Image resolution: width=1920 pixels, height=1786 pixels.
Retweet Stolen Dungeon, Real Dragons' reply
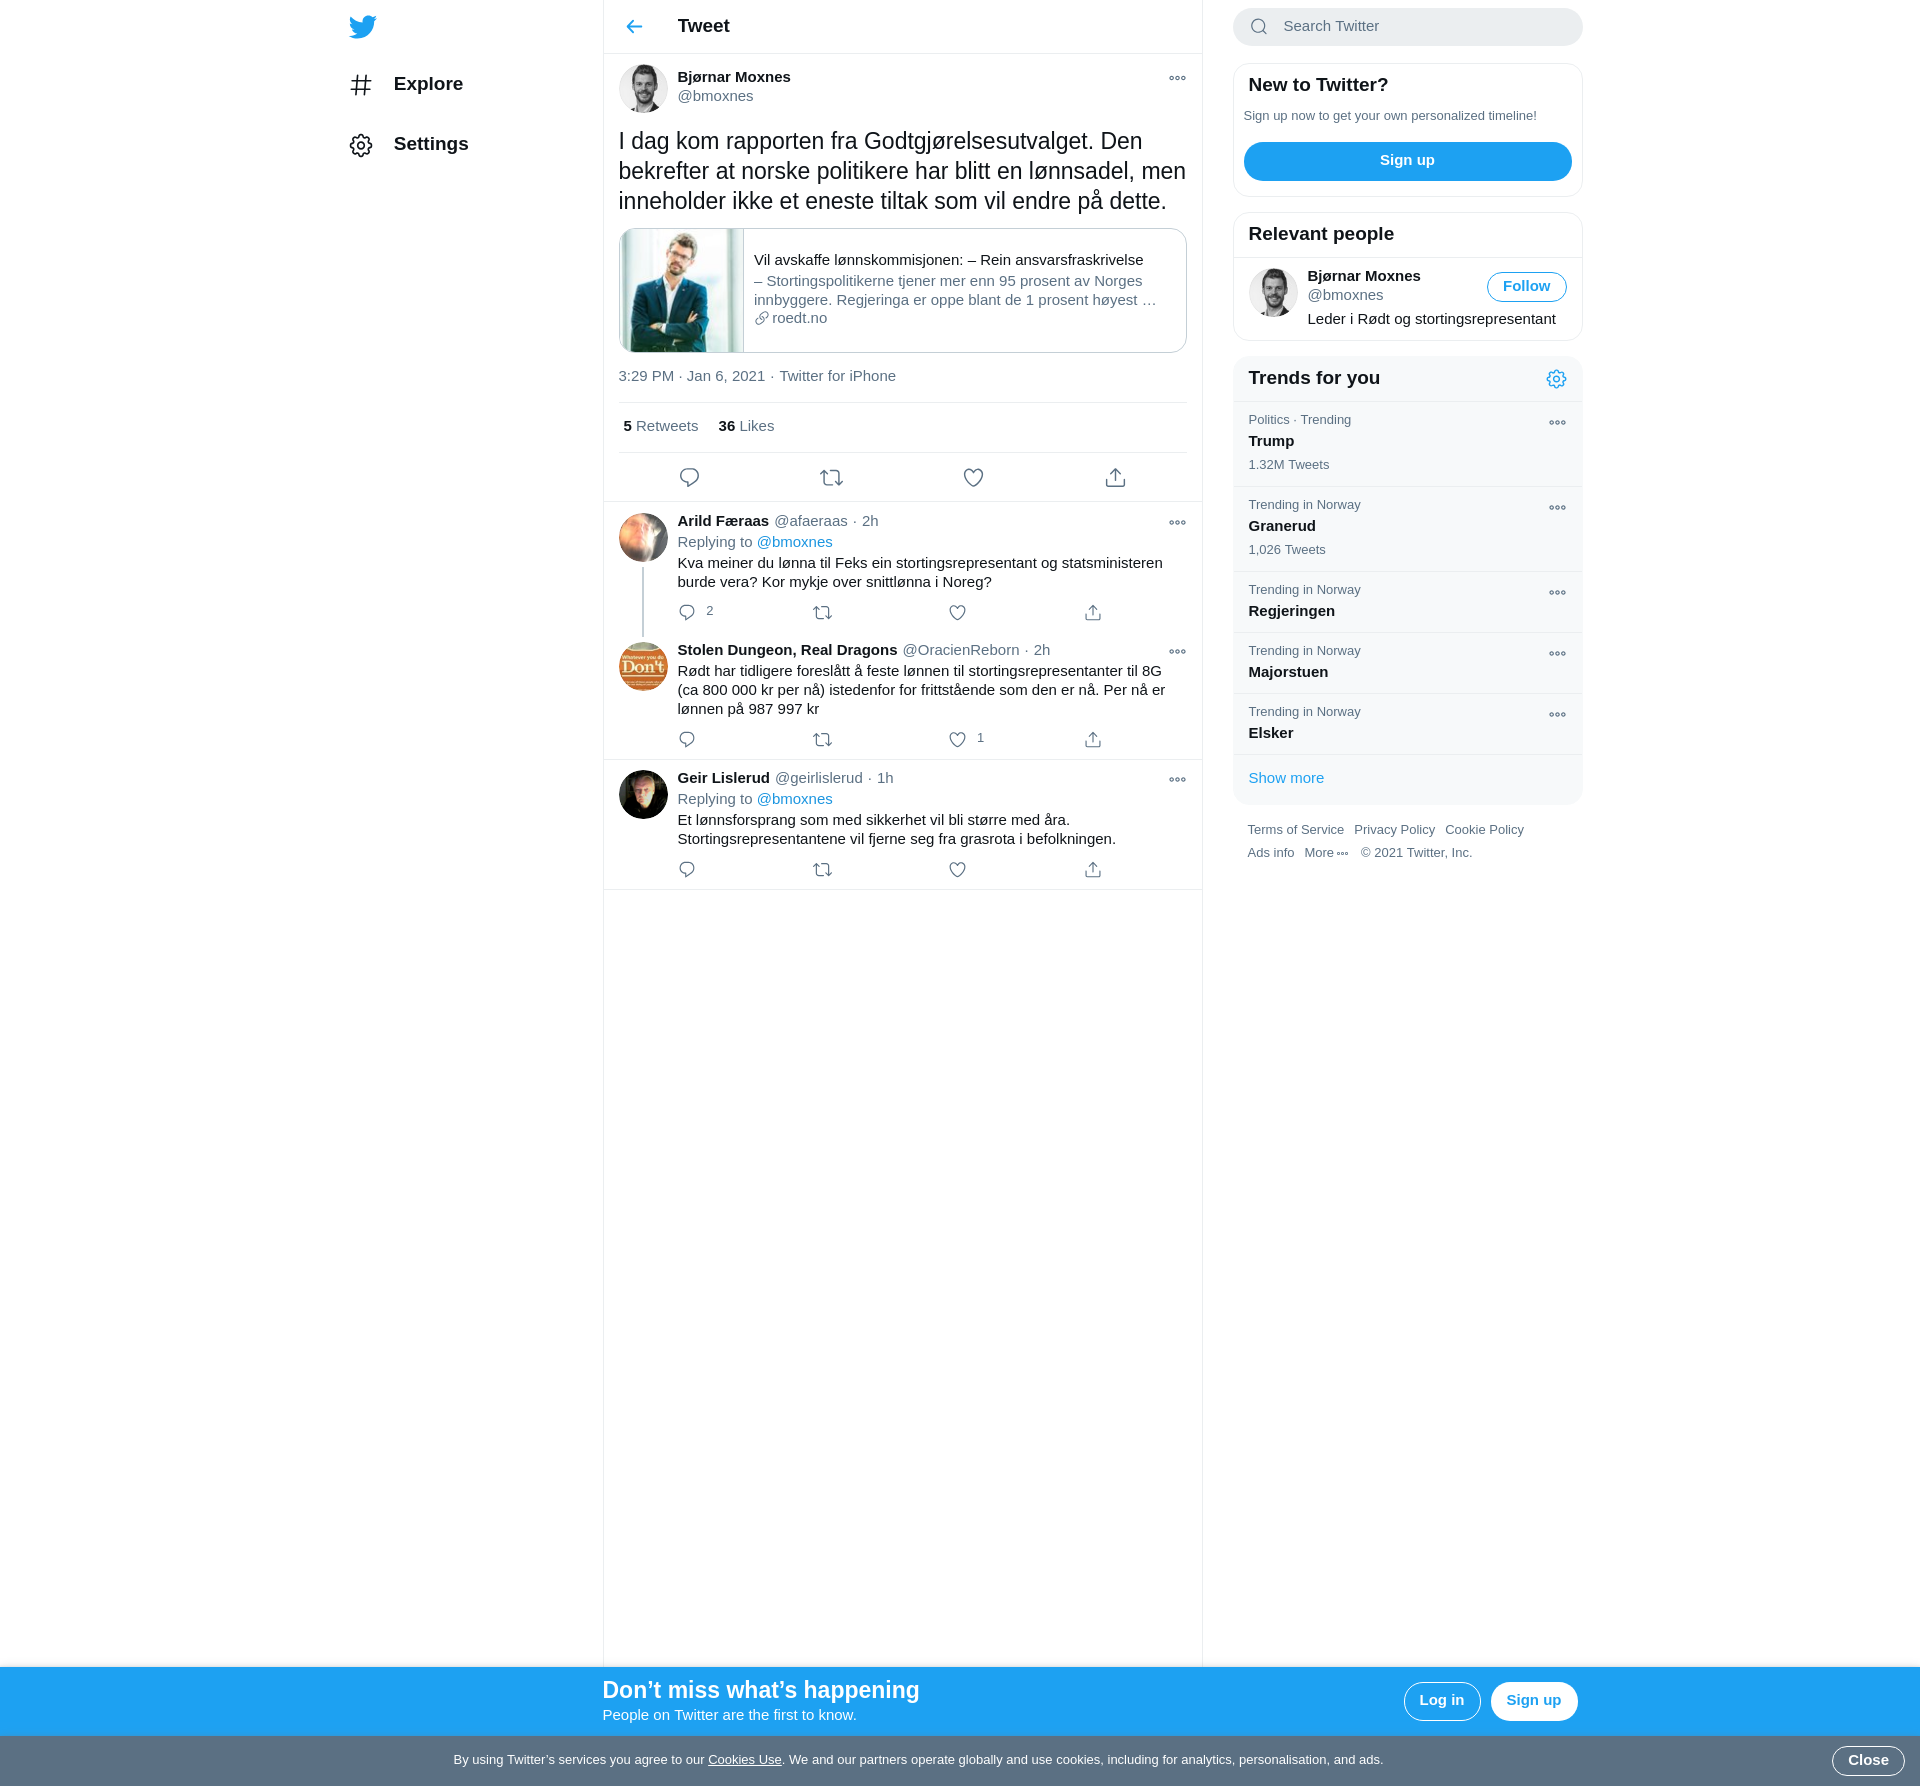tap(822, 739)
